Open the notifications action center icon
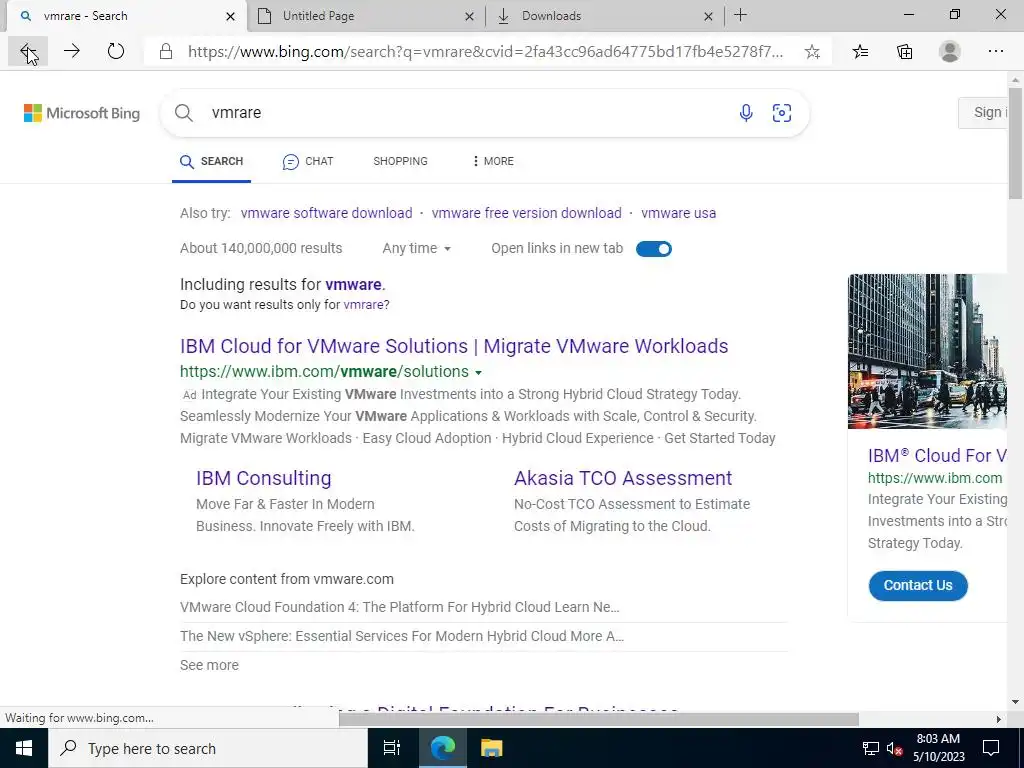Screen dimensions: 1024x768 991,748
